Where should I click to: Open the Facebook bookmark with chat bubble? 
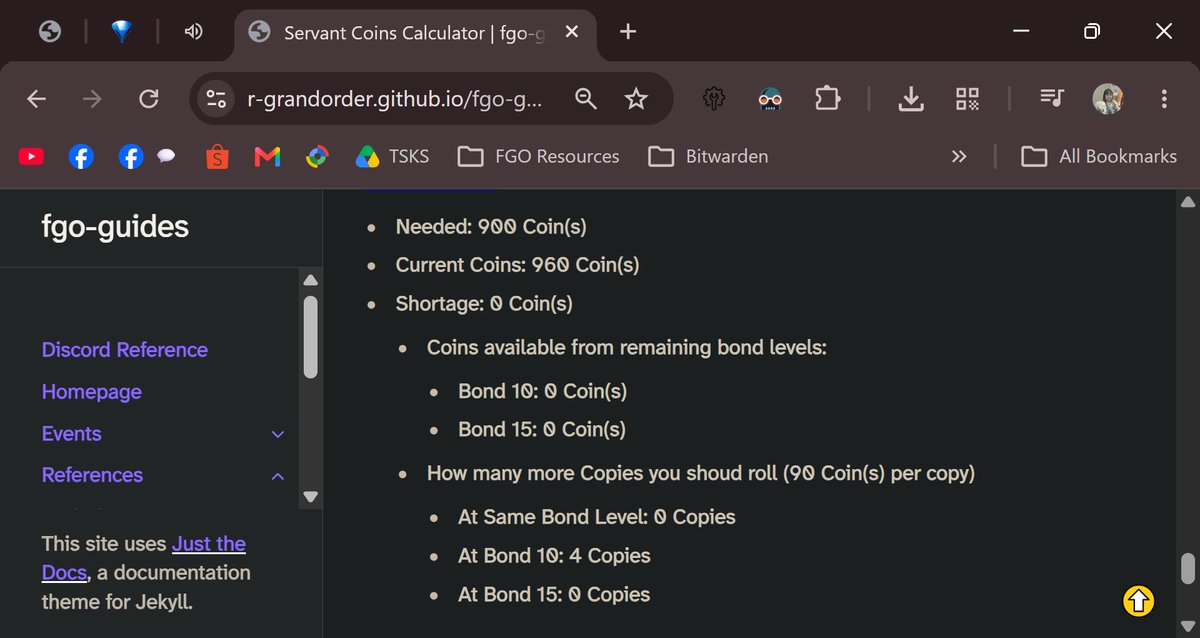(x=146, y=156)
